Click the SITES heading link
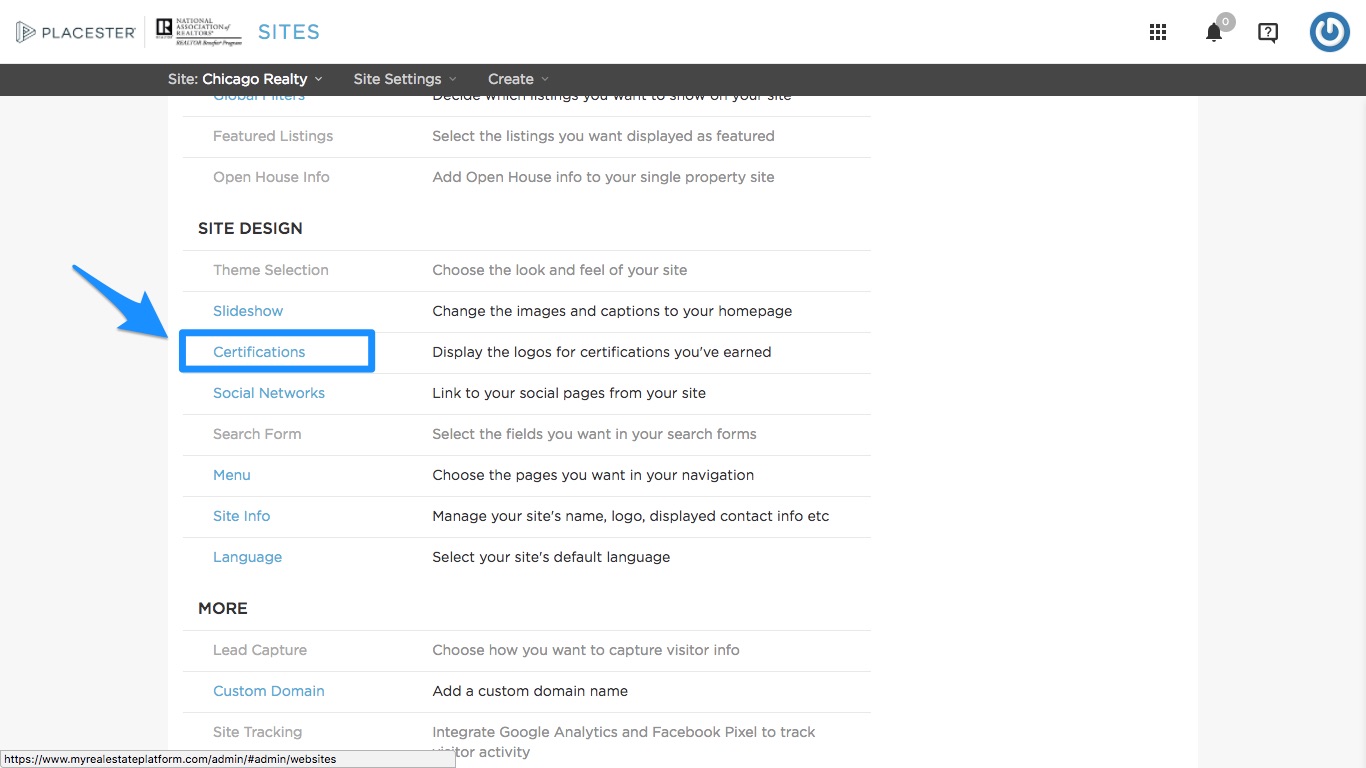Viewport: 1366px width, 768px height. (289, 32)
